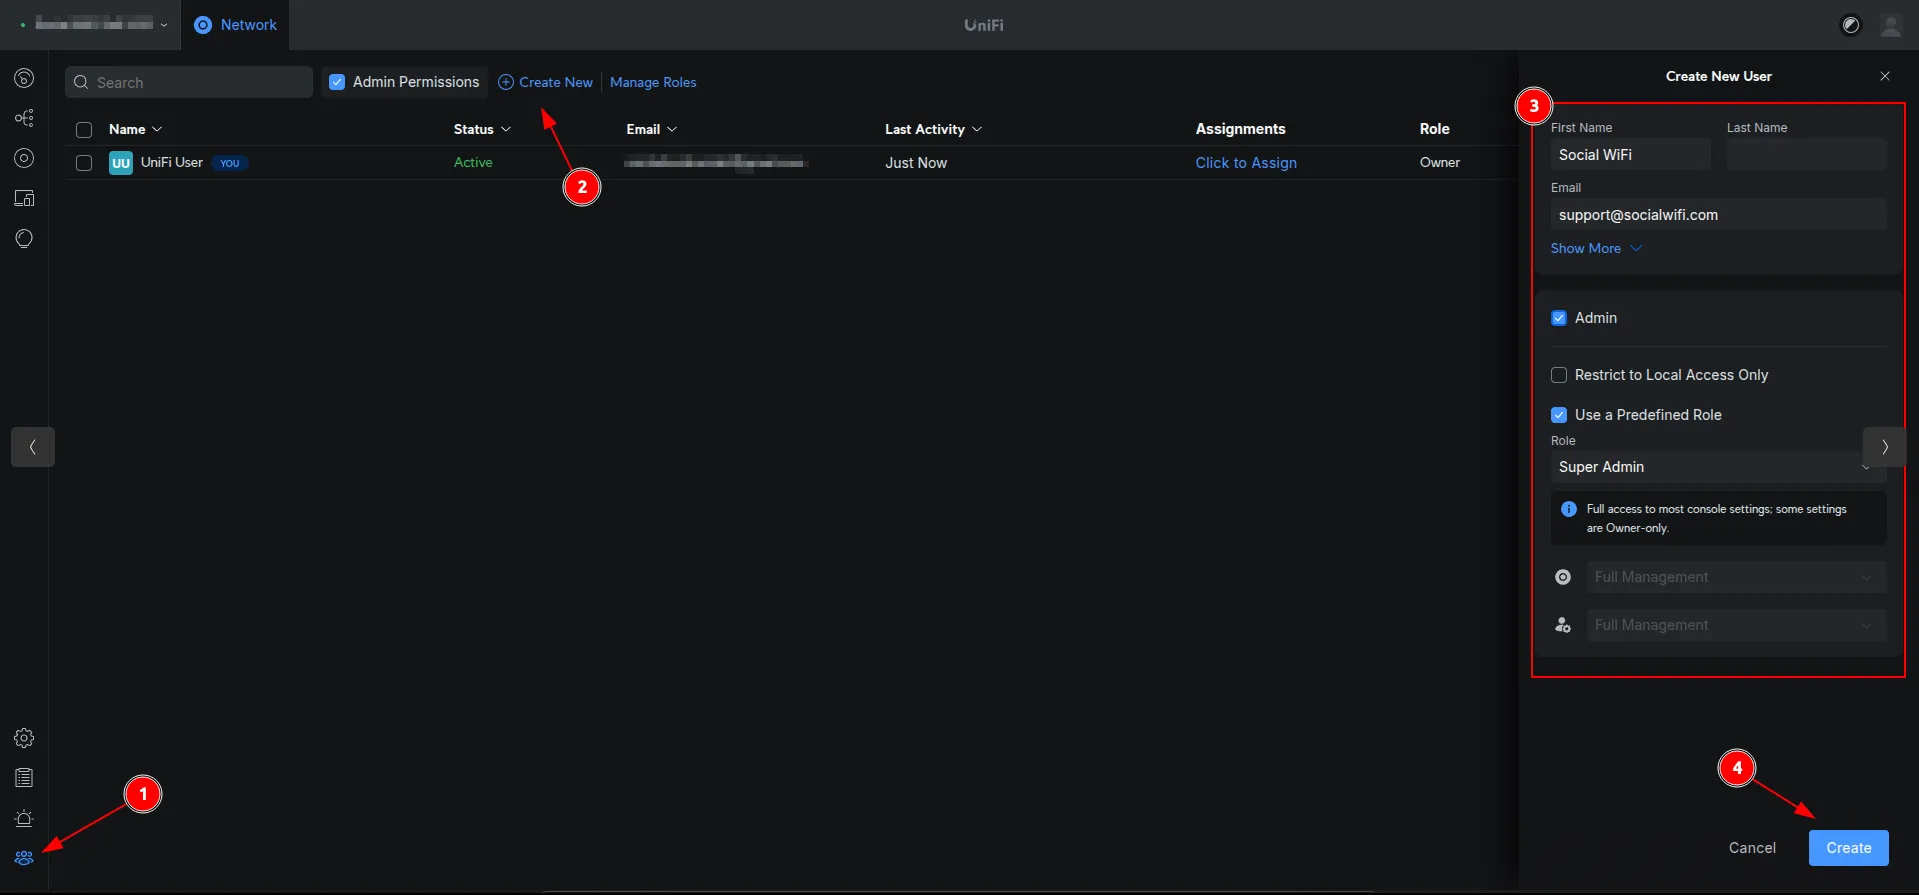
Task: Click Create New user link
Action: click(545, 82)
